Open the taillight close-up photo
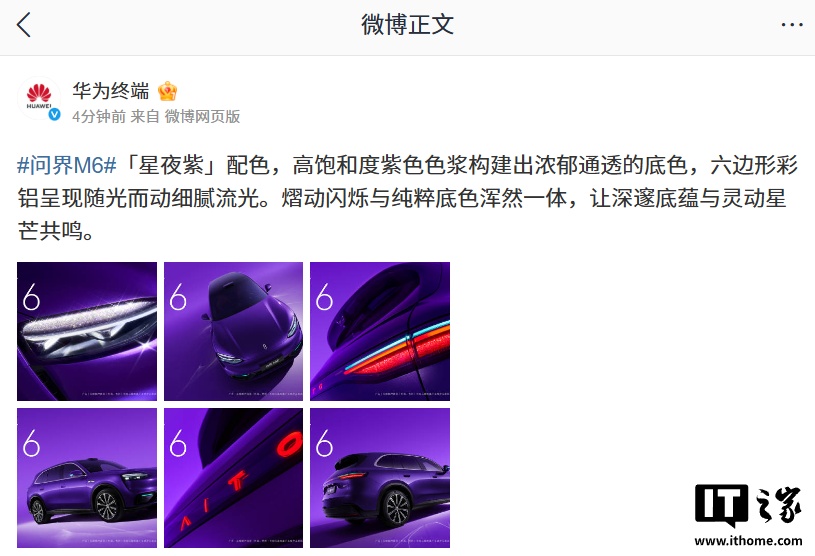The height and width of the screenshot is (556, 815). coord(380,332)
